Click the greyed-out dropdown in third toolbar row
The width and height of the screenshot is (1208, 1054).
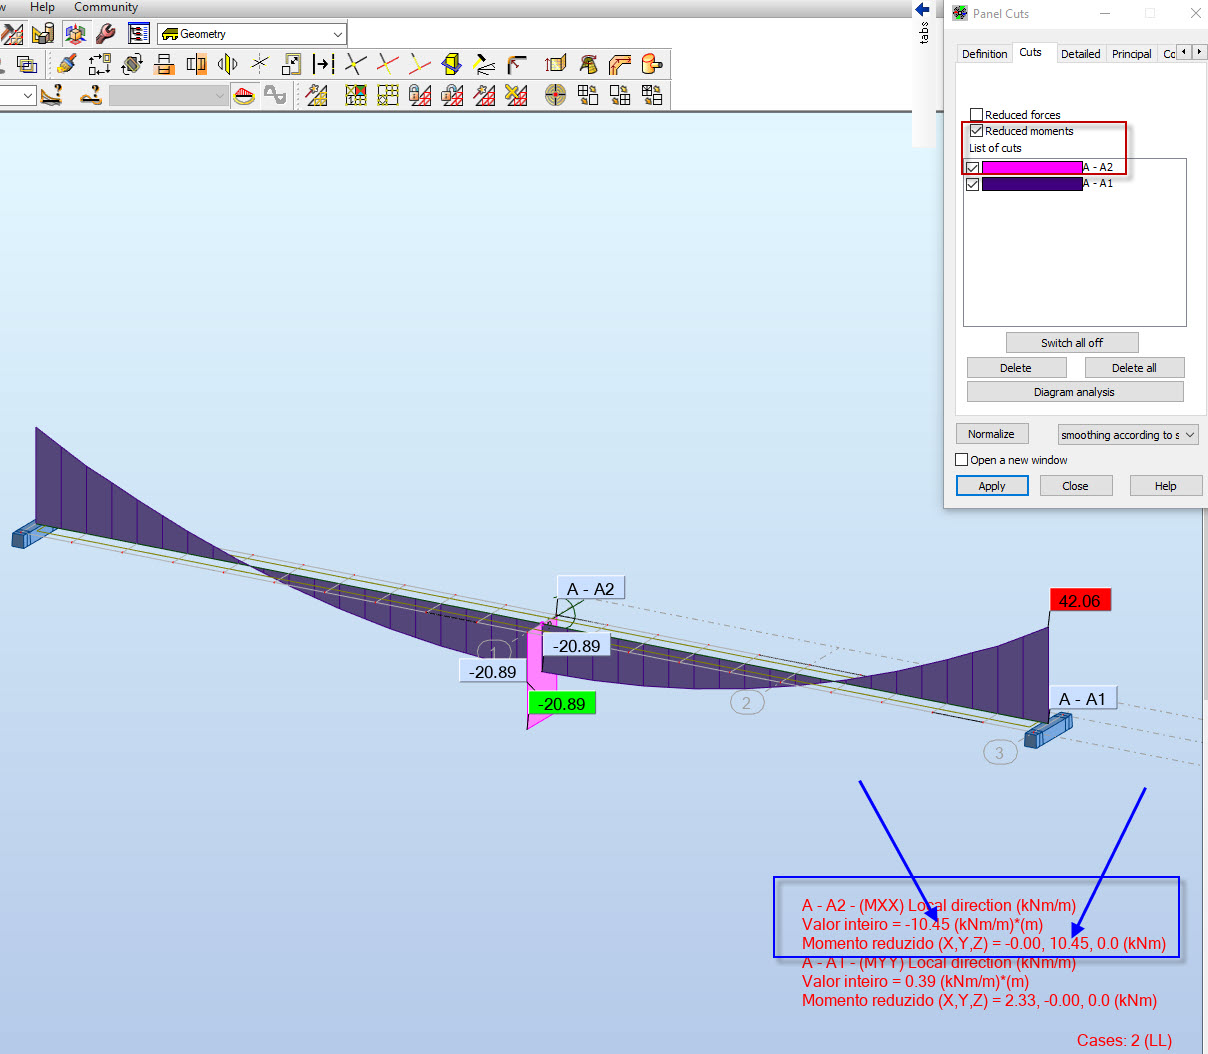[x=168, y=95]
